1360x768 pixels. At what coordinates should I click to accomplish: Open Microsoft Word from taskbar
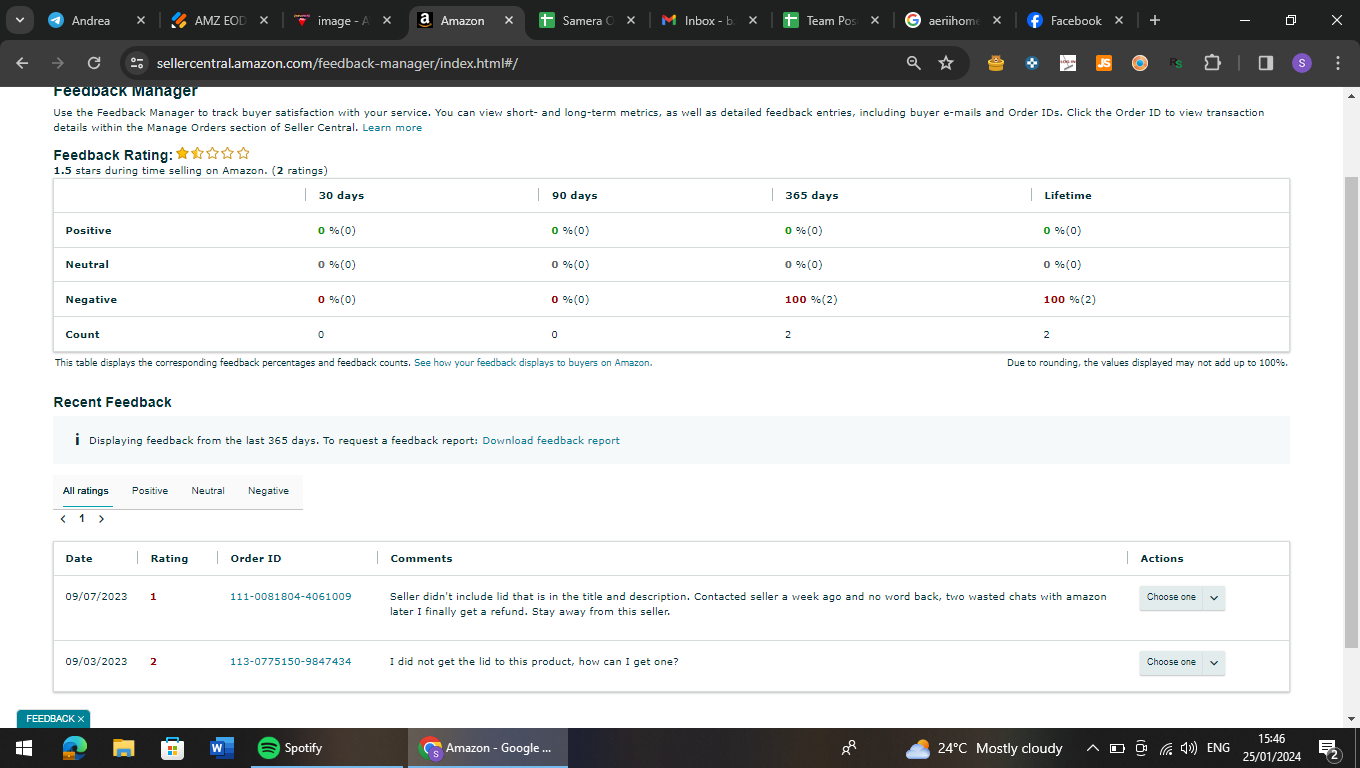220,748
